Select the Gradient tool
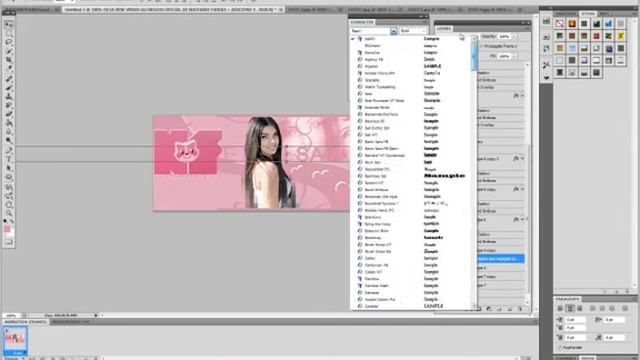 [x=9, y=122]
